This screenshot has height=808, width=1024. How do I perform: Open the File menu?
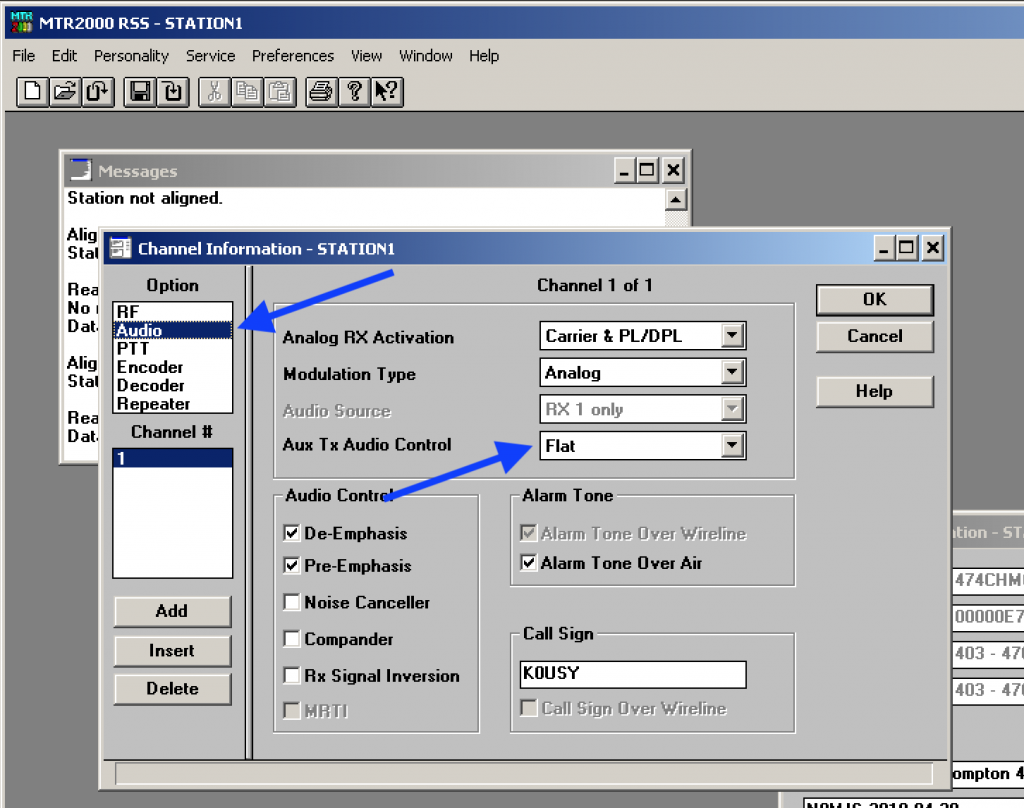tap(24, 56)
